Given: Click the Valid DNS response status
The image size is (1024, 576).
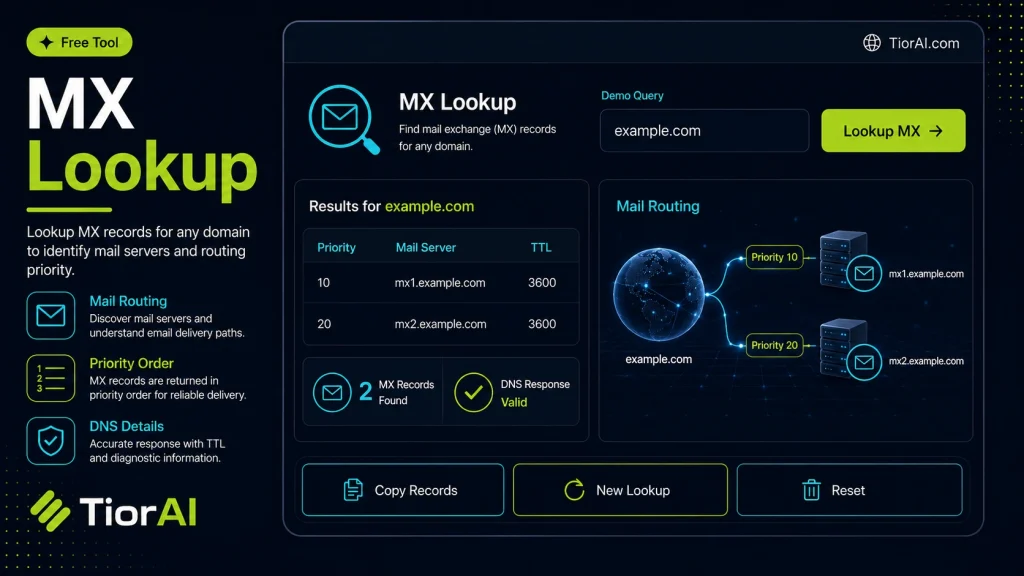Looking at the screenshot, I should tap(514, 402).
